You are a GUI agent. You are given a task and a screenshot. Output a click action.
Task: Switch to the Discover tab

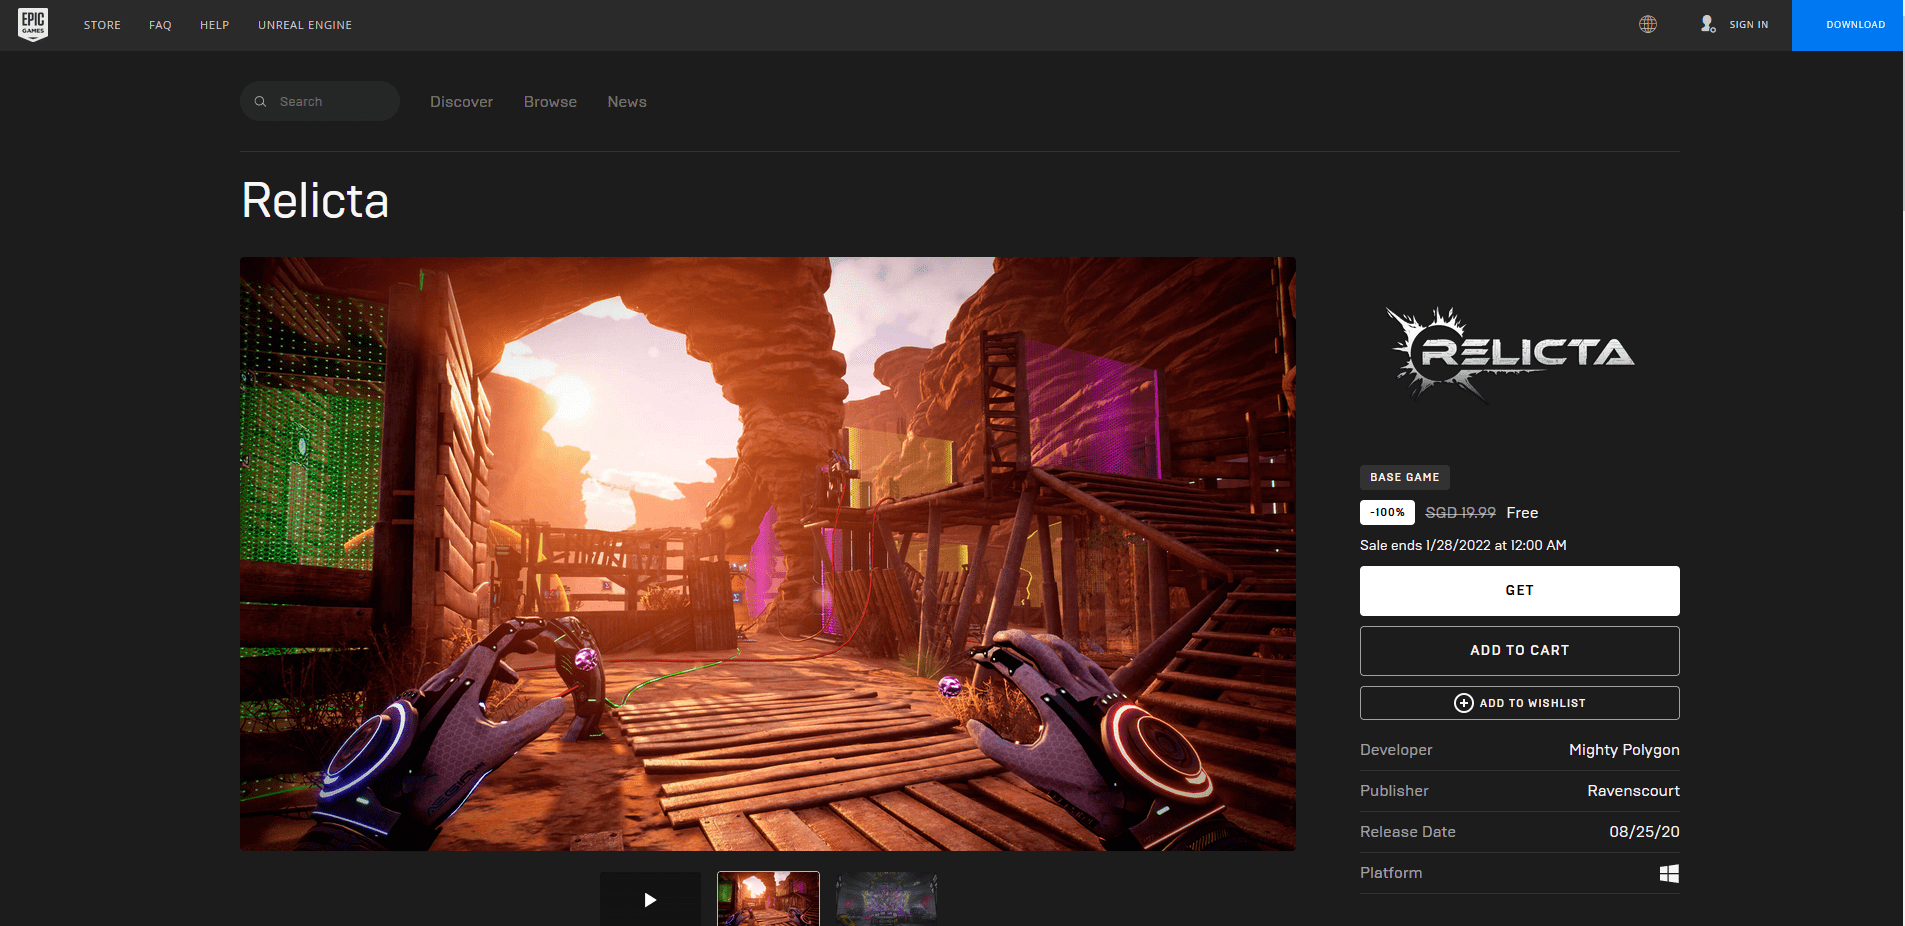click(461, 102)
